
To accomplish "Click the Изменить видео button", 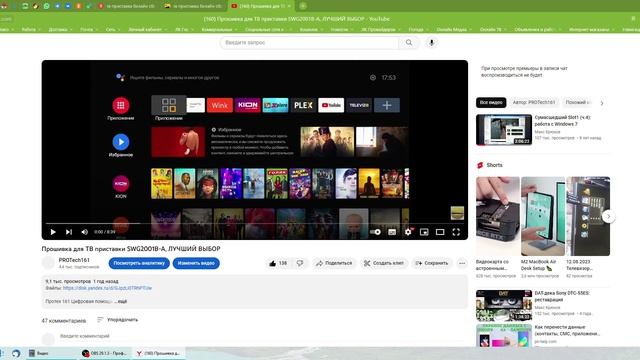I will point(196,263).
